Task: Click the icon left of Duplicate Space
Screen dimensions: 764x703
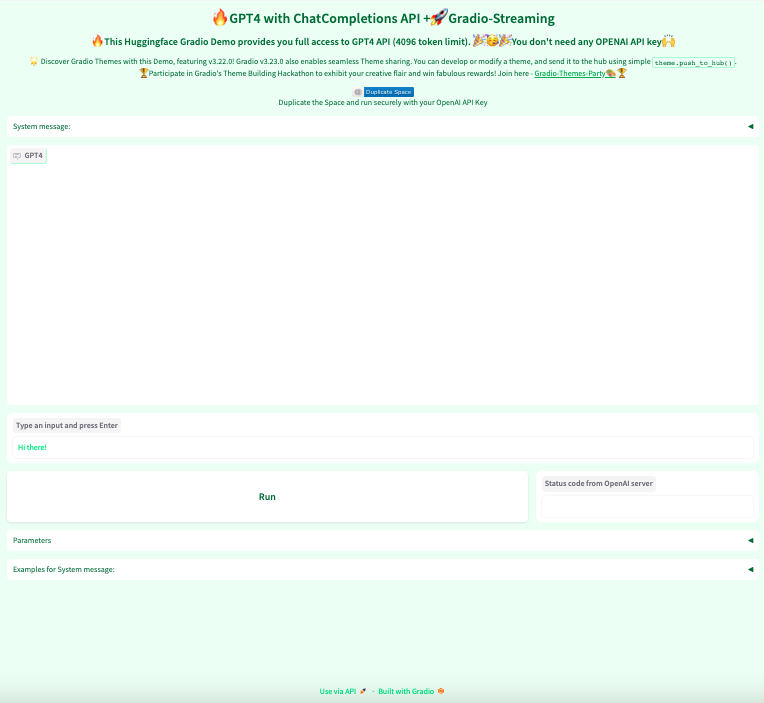Action: pos(358,92)
